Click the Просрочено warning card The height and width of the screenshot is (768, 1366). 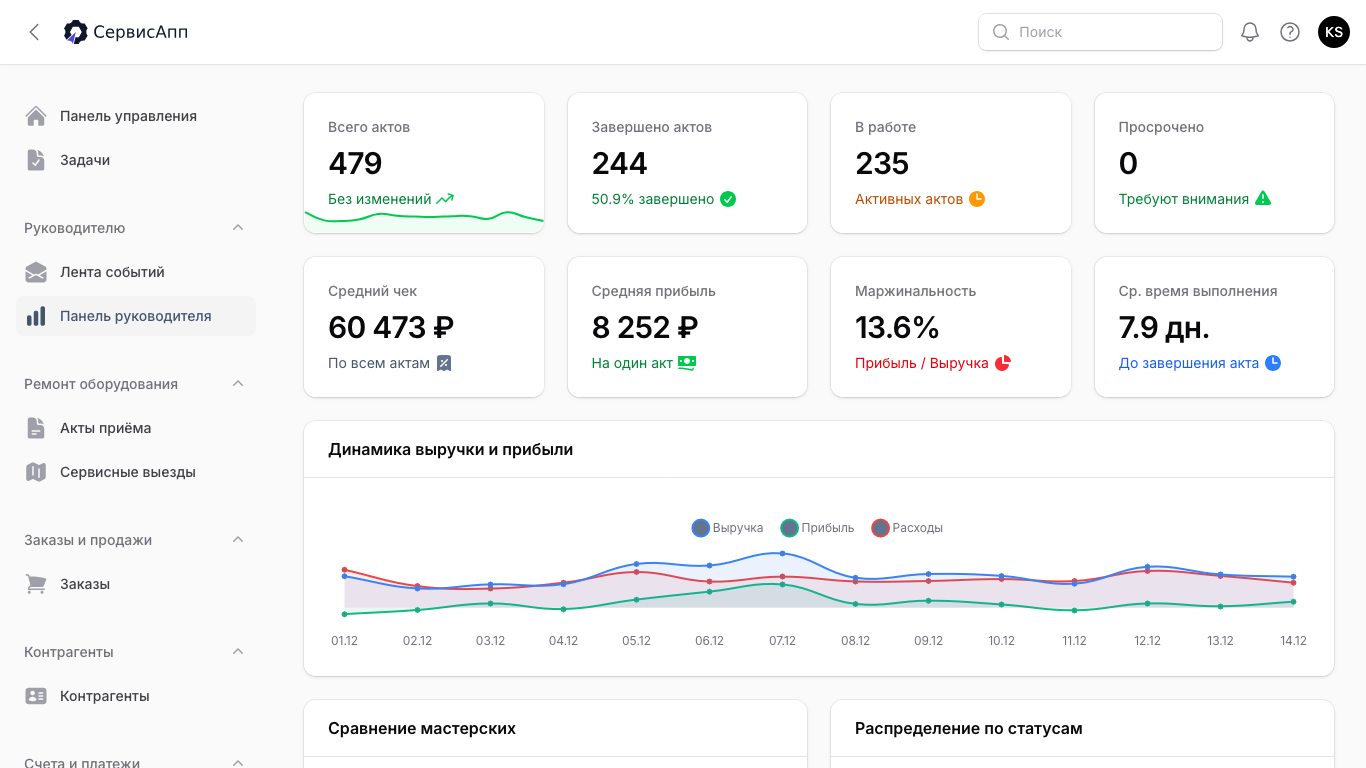(1214, 163)
